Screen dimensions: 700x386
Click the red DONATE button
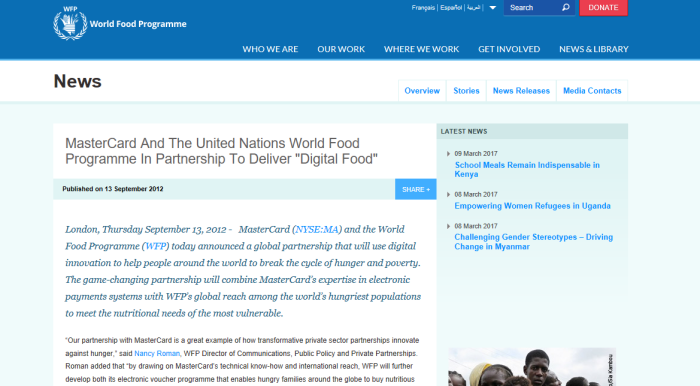603,8
